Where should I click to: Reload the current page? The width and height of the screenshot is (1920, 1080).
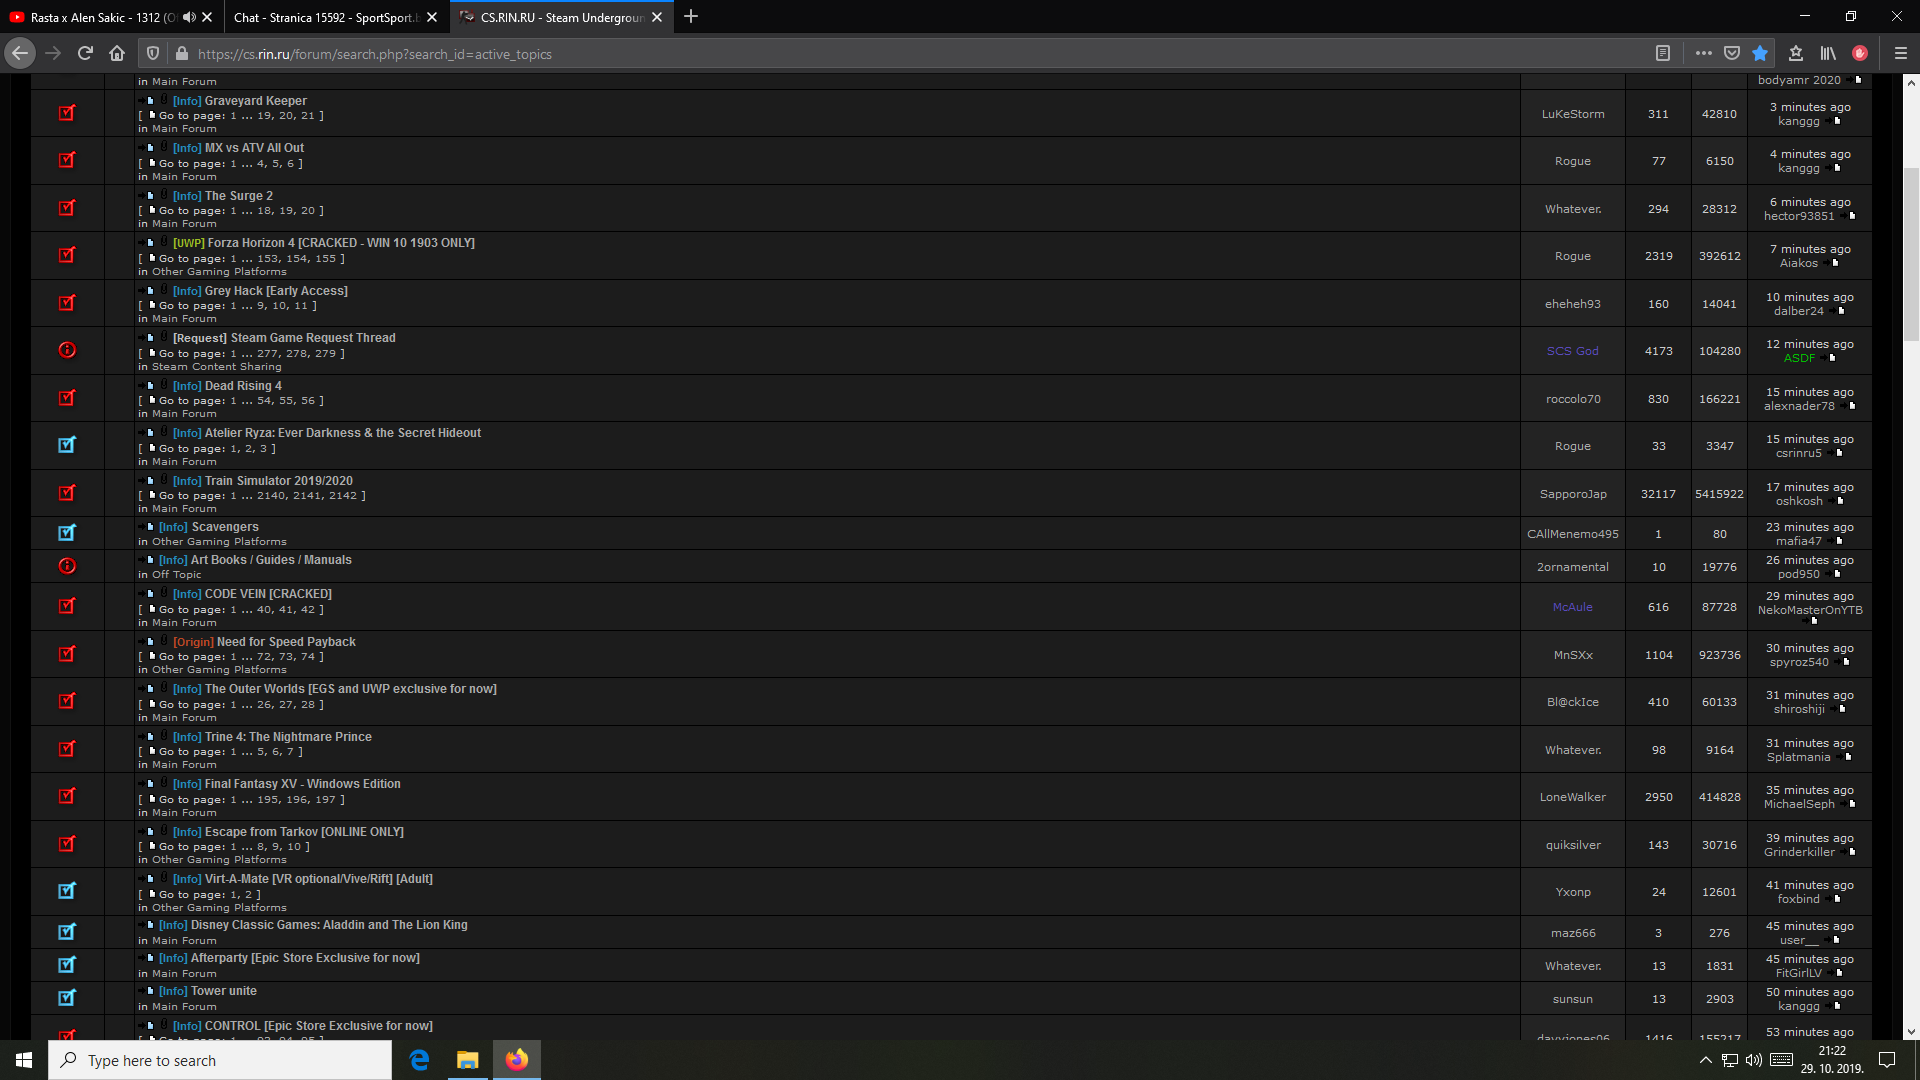coord(85,54)
